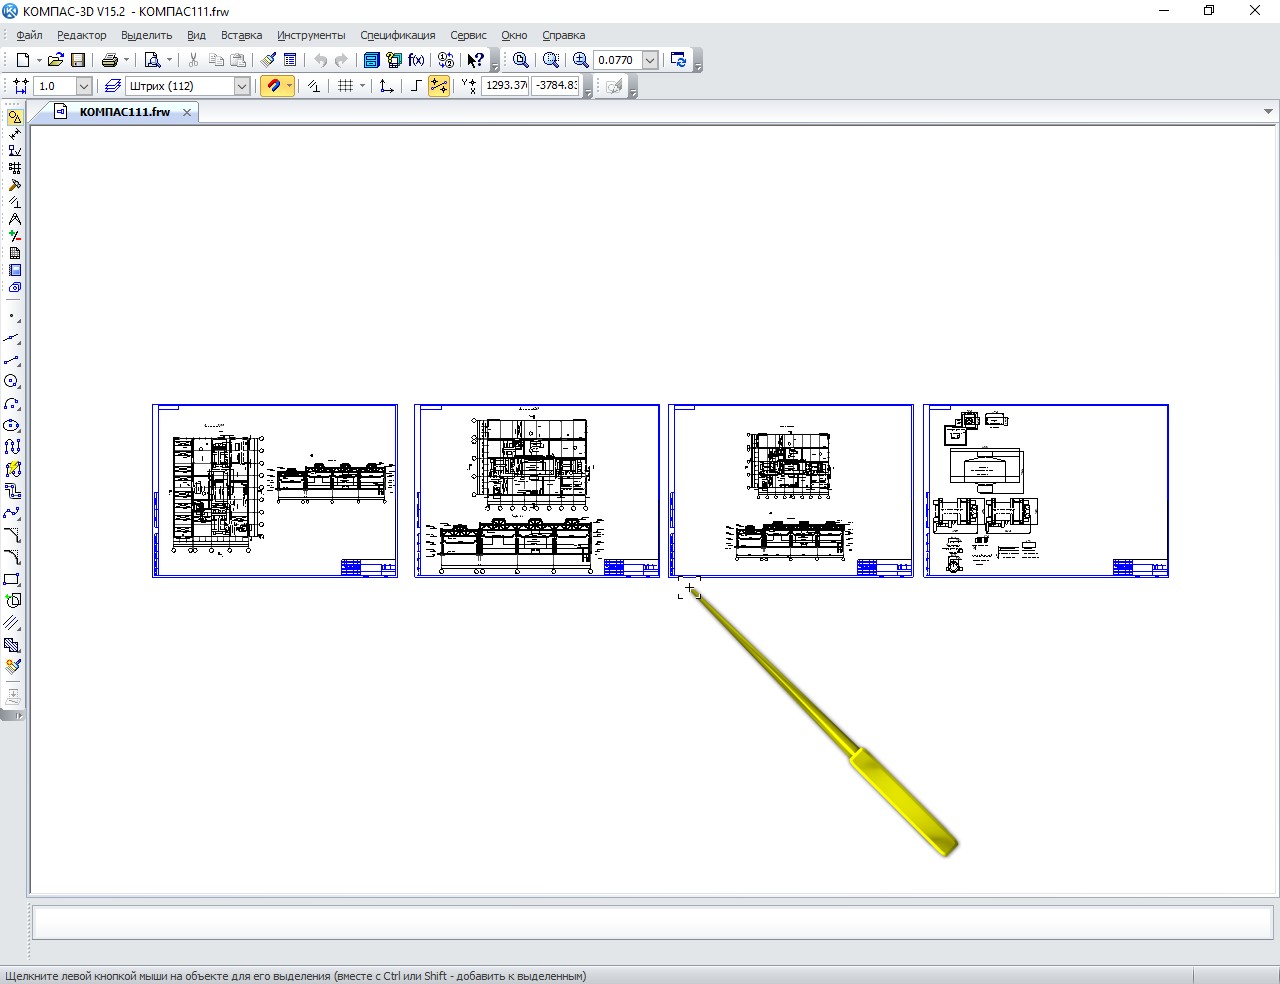The image size is (1280, 984).
Task: Toggle the global snaps magnet button
Action: click(x=273, y=86)
